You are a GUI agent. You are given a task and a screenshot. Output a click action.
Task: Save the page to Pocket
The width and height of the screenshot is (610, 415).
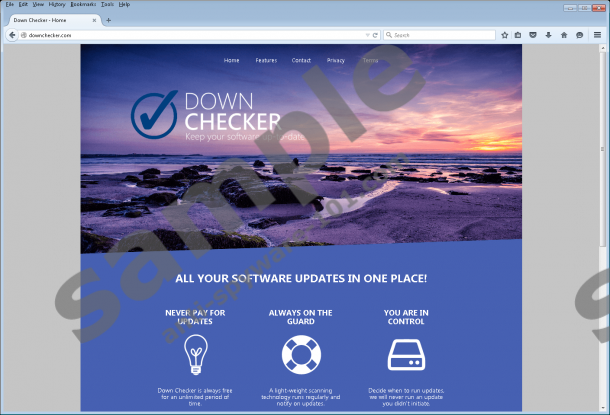[x=533, y=34]
